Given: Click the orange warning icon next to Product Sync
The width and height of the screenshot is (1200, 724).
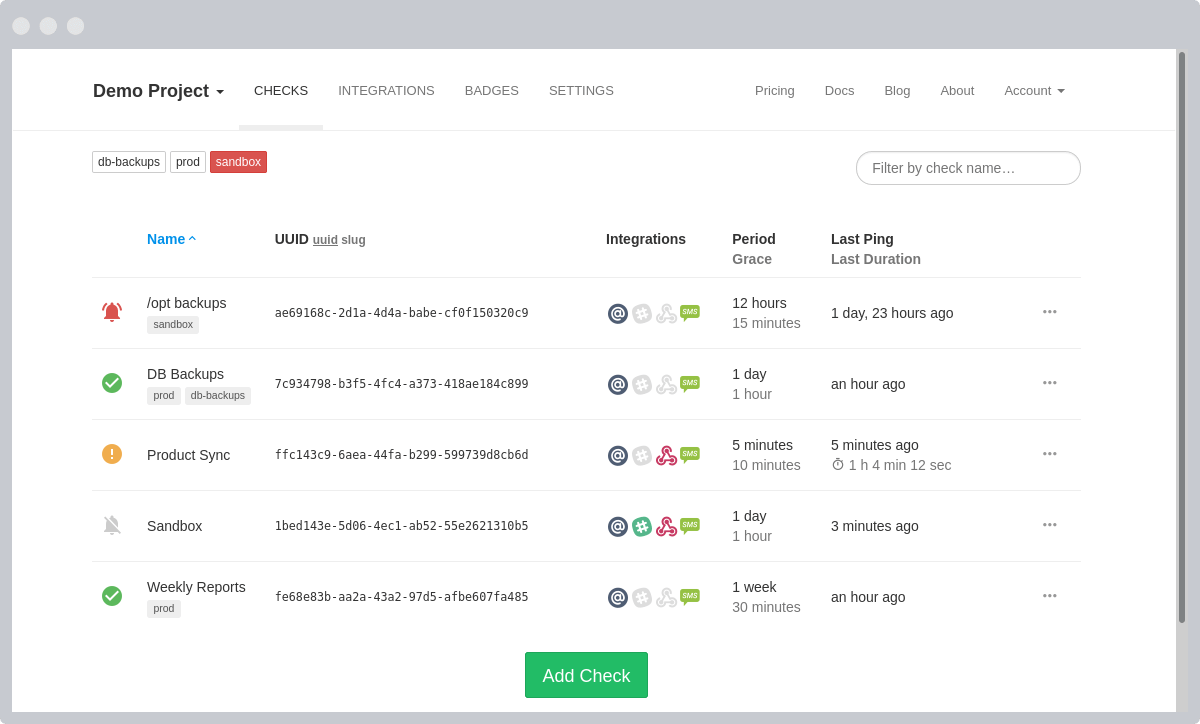Looking at the screenshot, I should pos(112,454).
